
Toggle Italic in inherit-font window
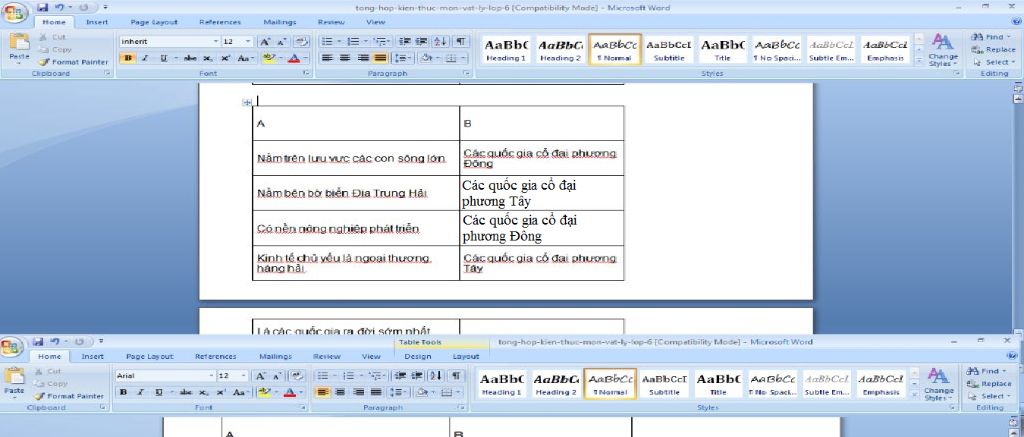pyautogui.click(x=144, y=58)
